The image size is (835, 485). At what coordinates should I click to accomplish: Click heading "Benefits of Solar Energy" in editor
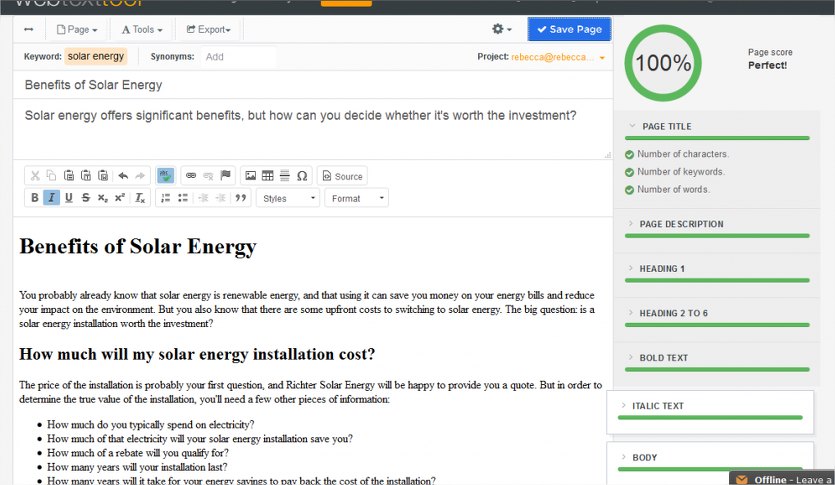[x=138, y=246]
